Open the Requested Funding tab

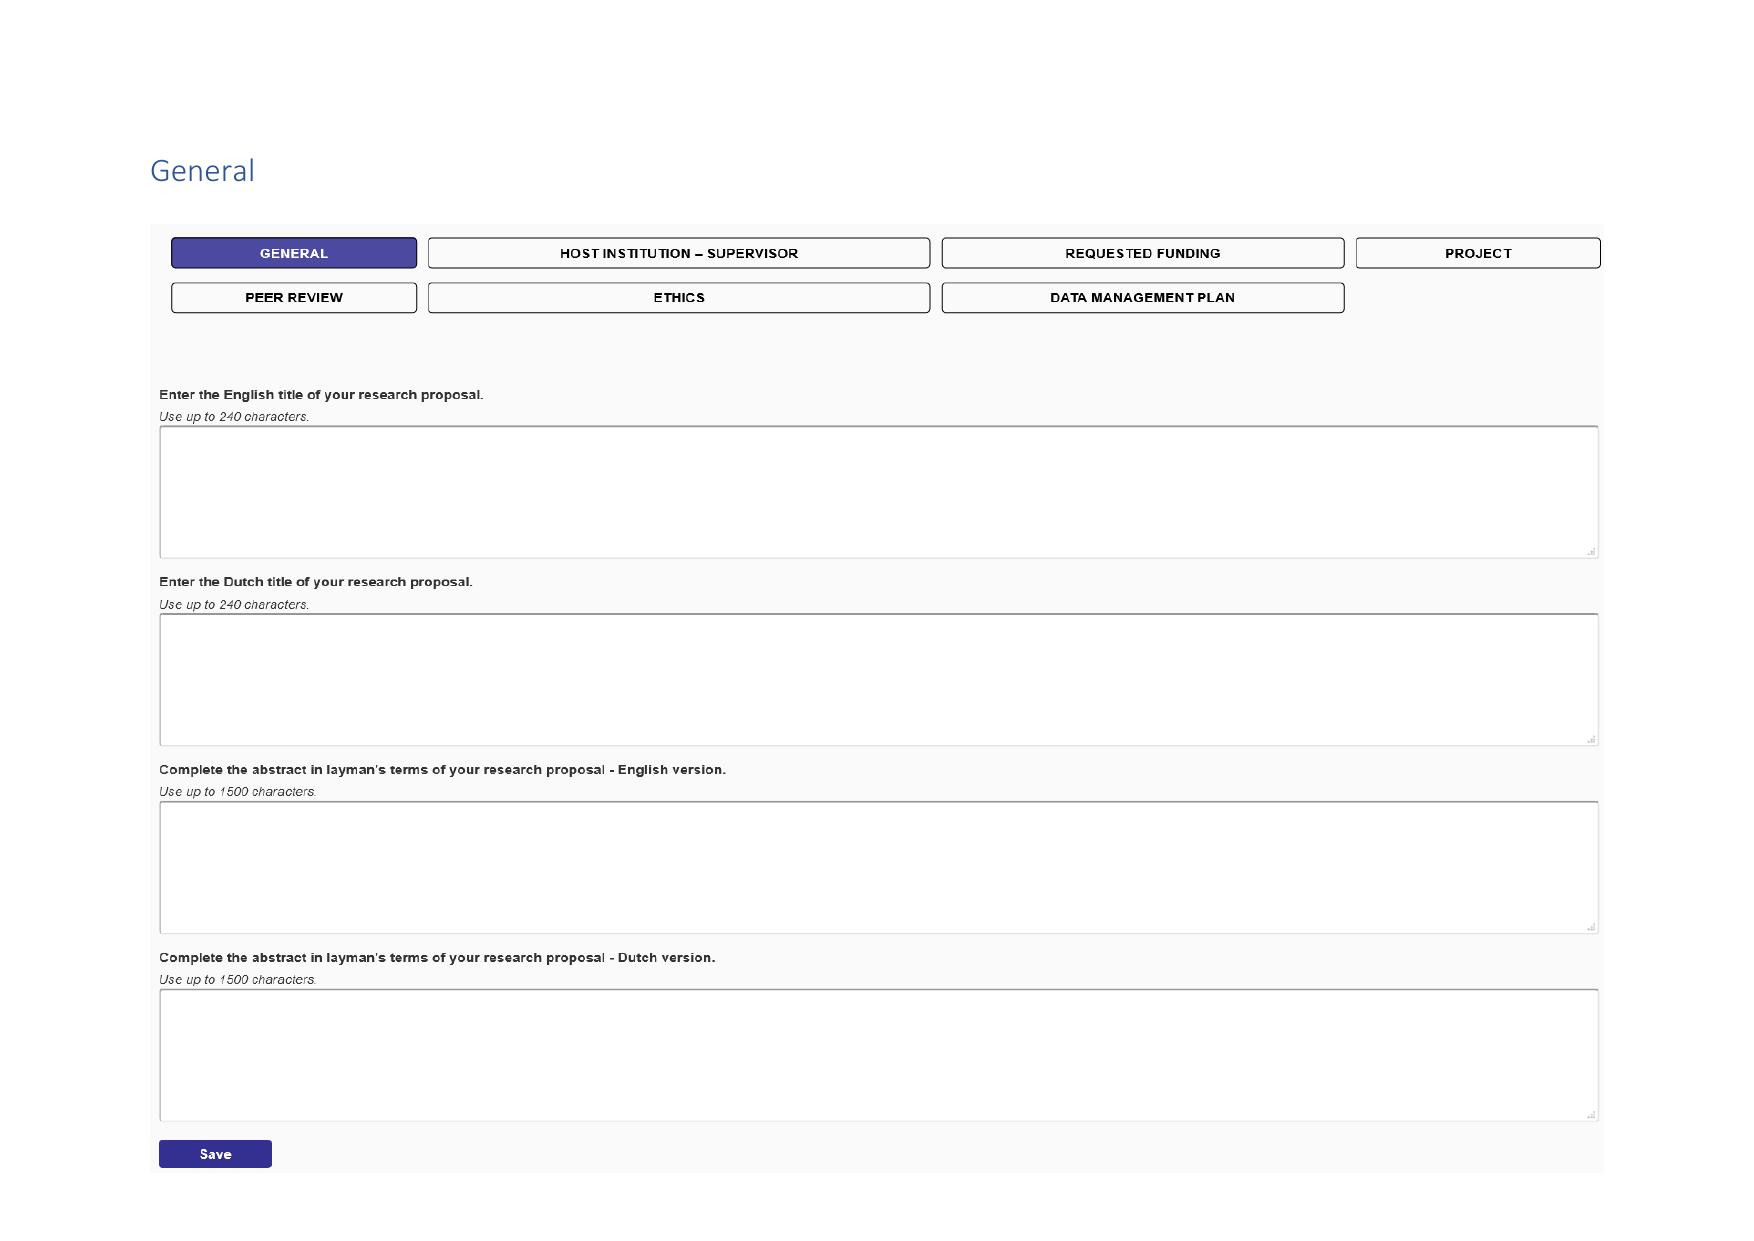tap(1142, 253)
